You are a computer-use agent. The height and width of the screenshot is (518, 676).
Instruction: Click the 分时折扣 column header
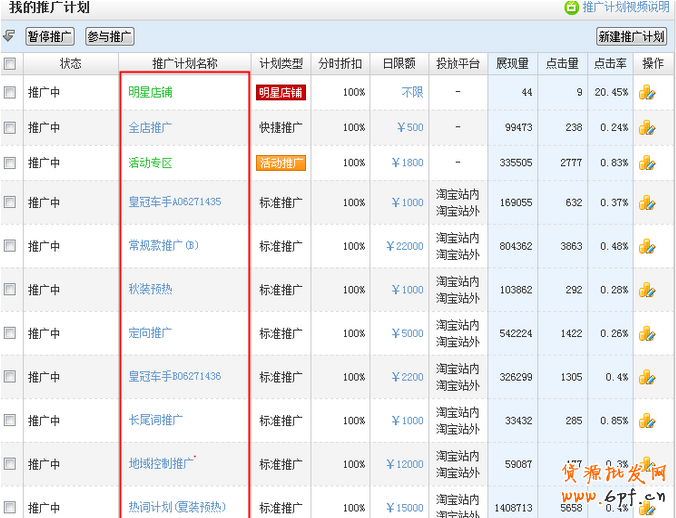click(340, 64)
